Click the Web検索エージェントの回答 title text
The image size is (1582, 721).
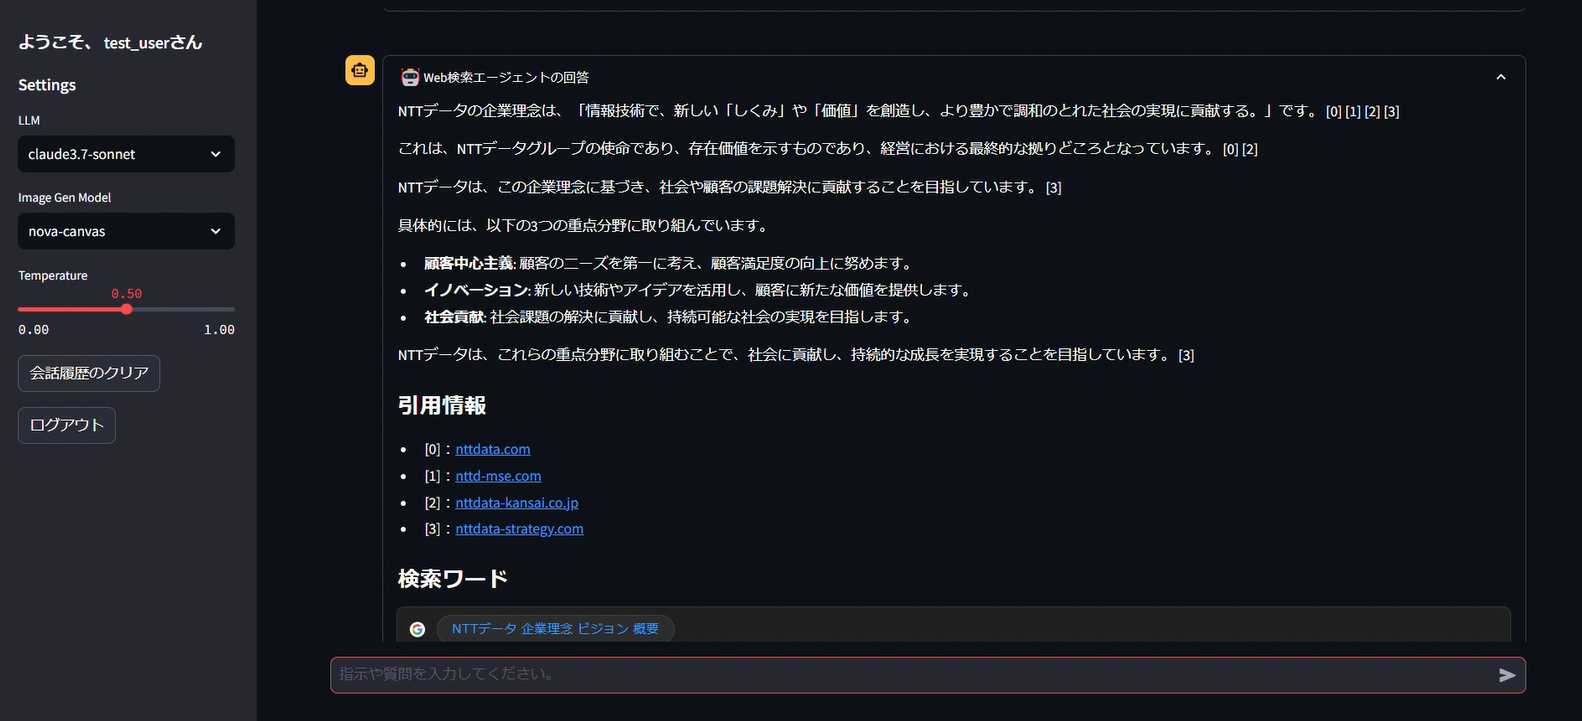click(x=506, y=77)
